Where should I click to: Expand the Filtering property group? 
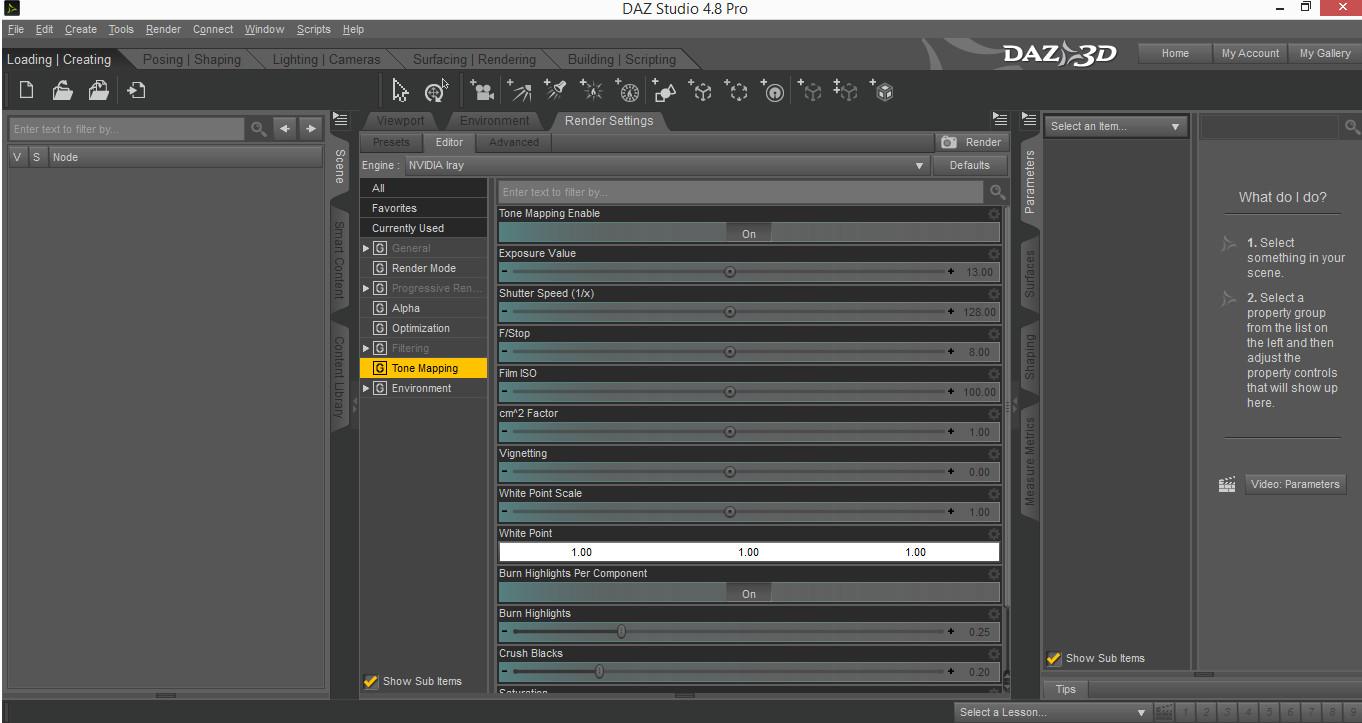point(366,348)
